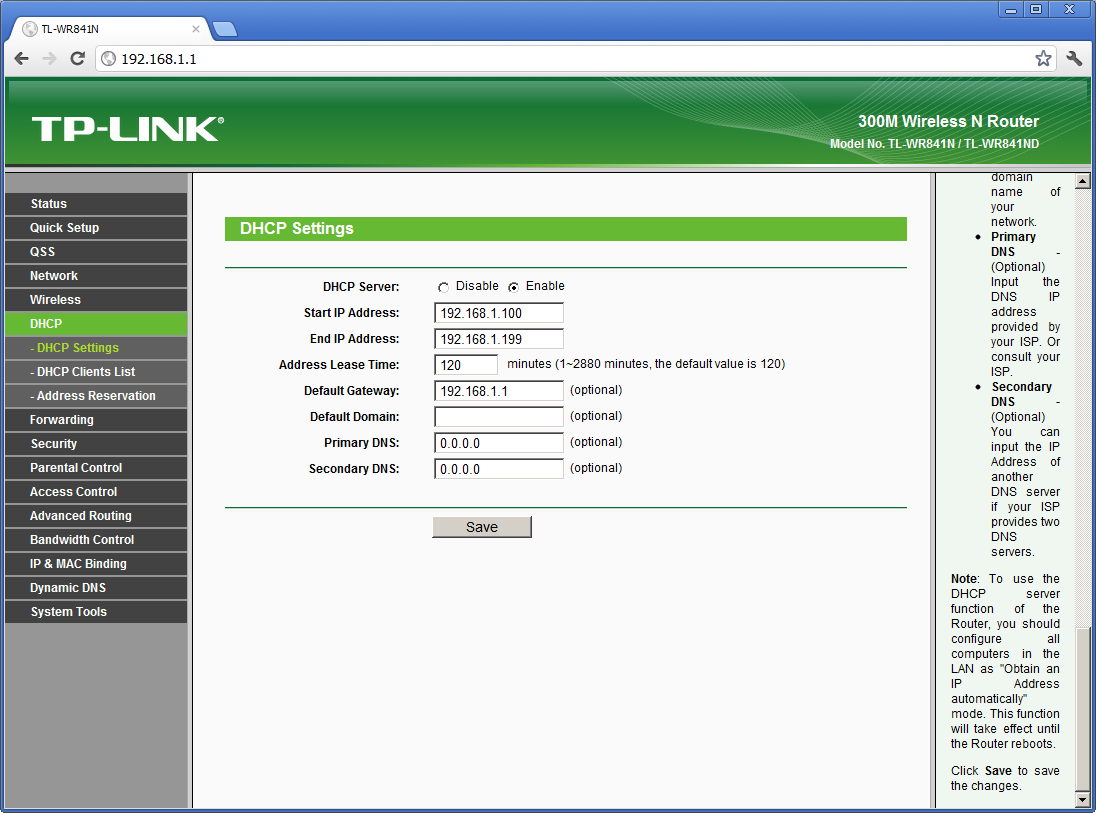Click the DHCP Settings page heading

coord(297,229)
